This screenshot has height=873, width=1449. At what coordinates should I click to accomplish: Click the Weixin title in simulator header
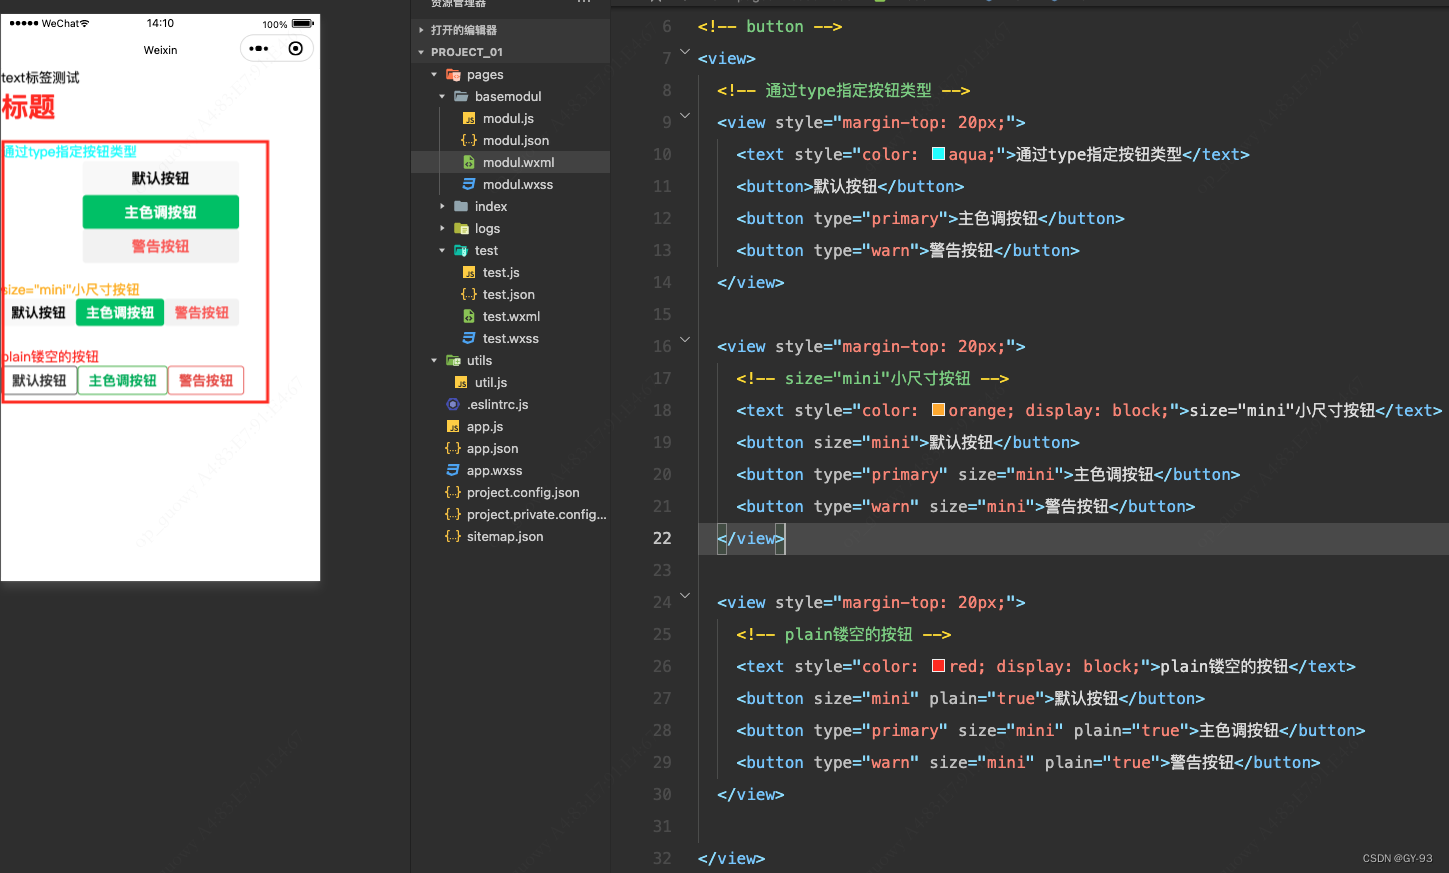tap(160, 50)
